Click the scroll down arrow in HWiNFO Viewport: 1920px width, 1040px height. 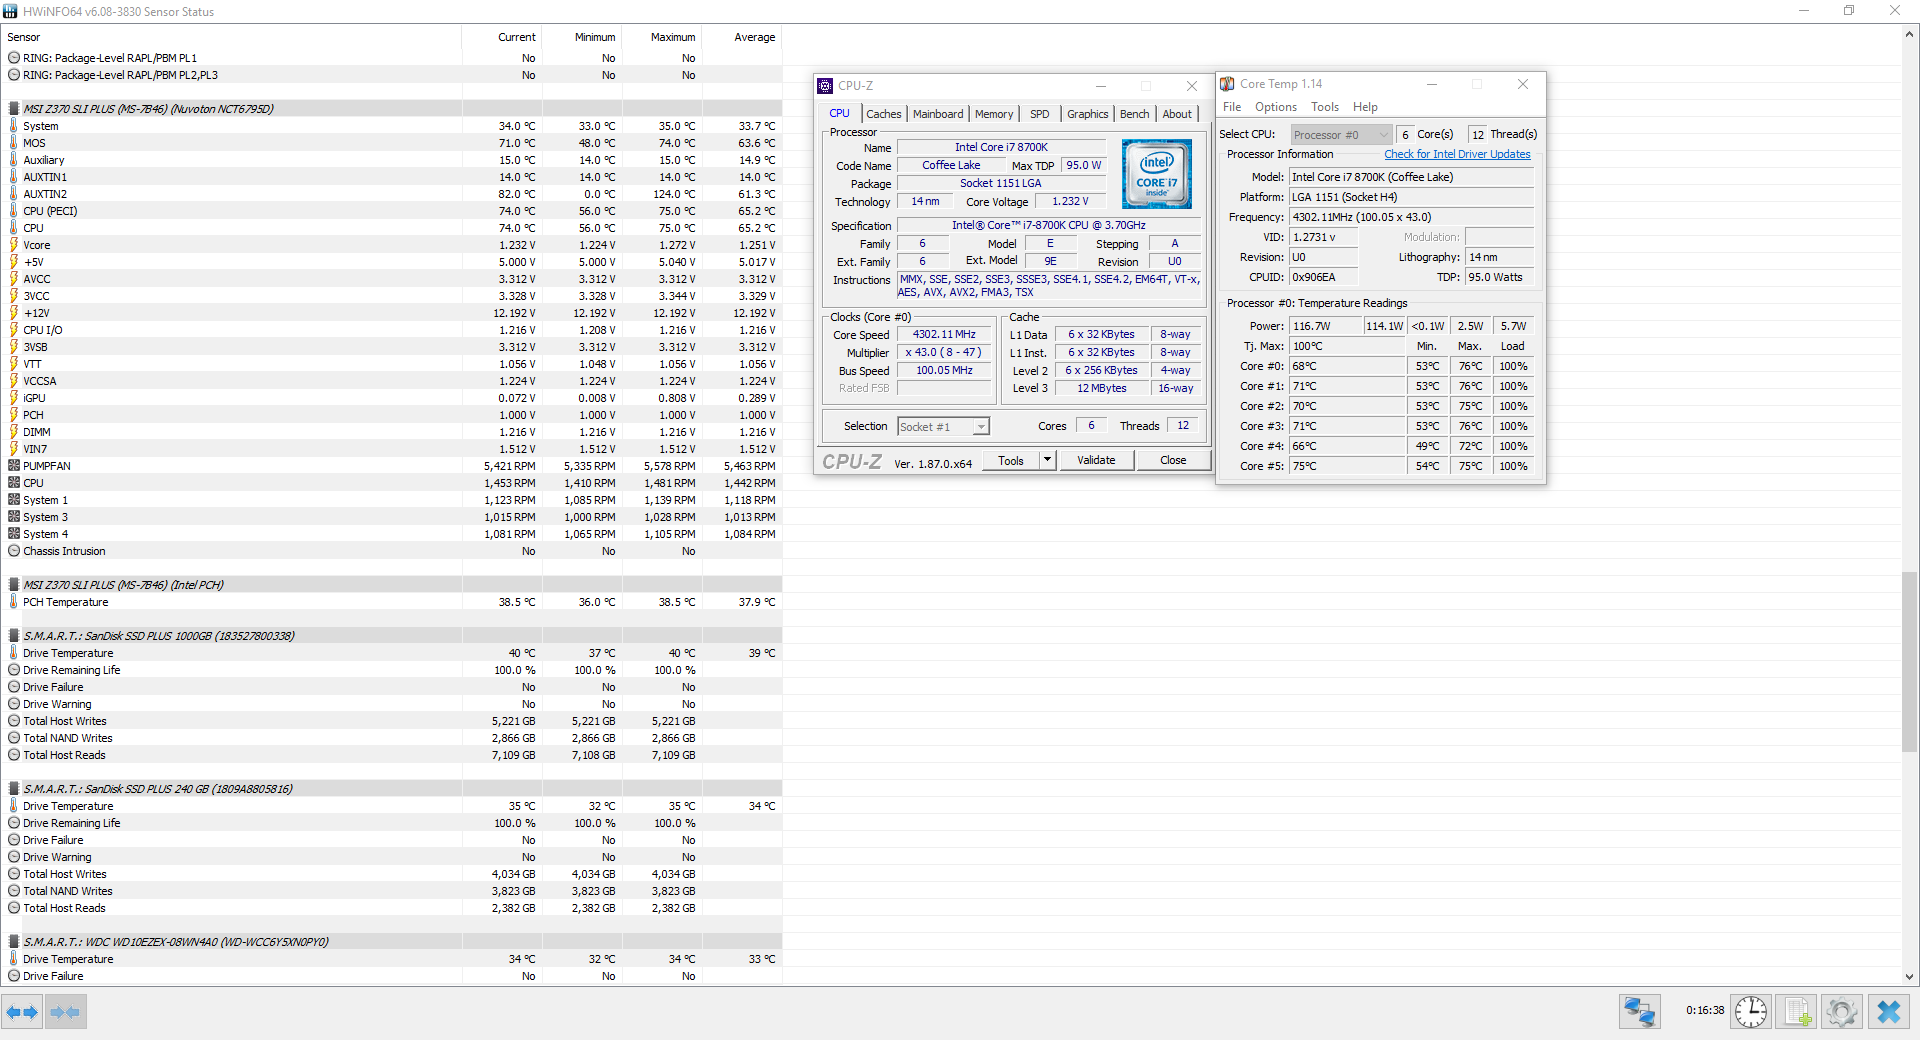(1909, 977)
